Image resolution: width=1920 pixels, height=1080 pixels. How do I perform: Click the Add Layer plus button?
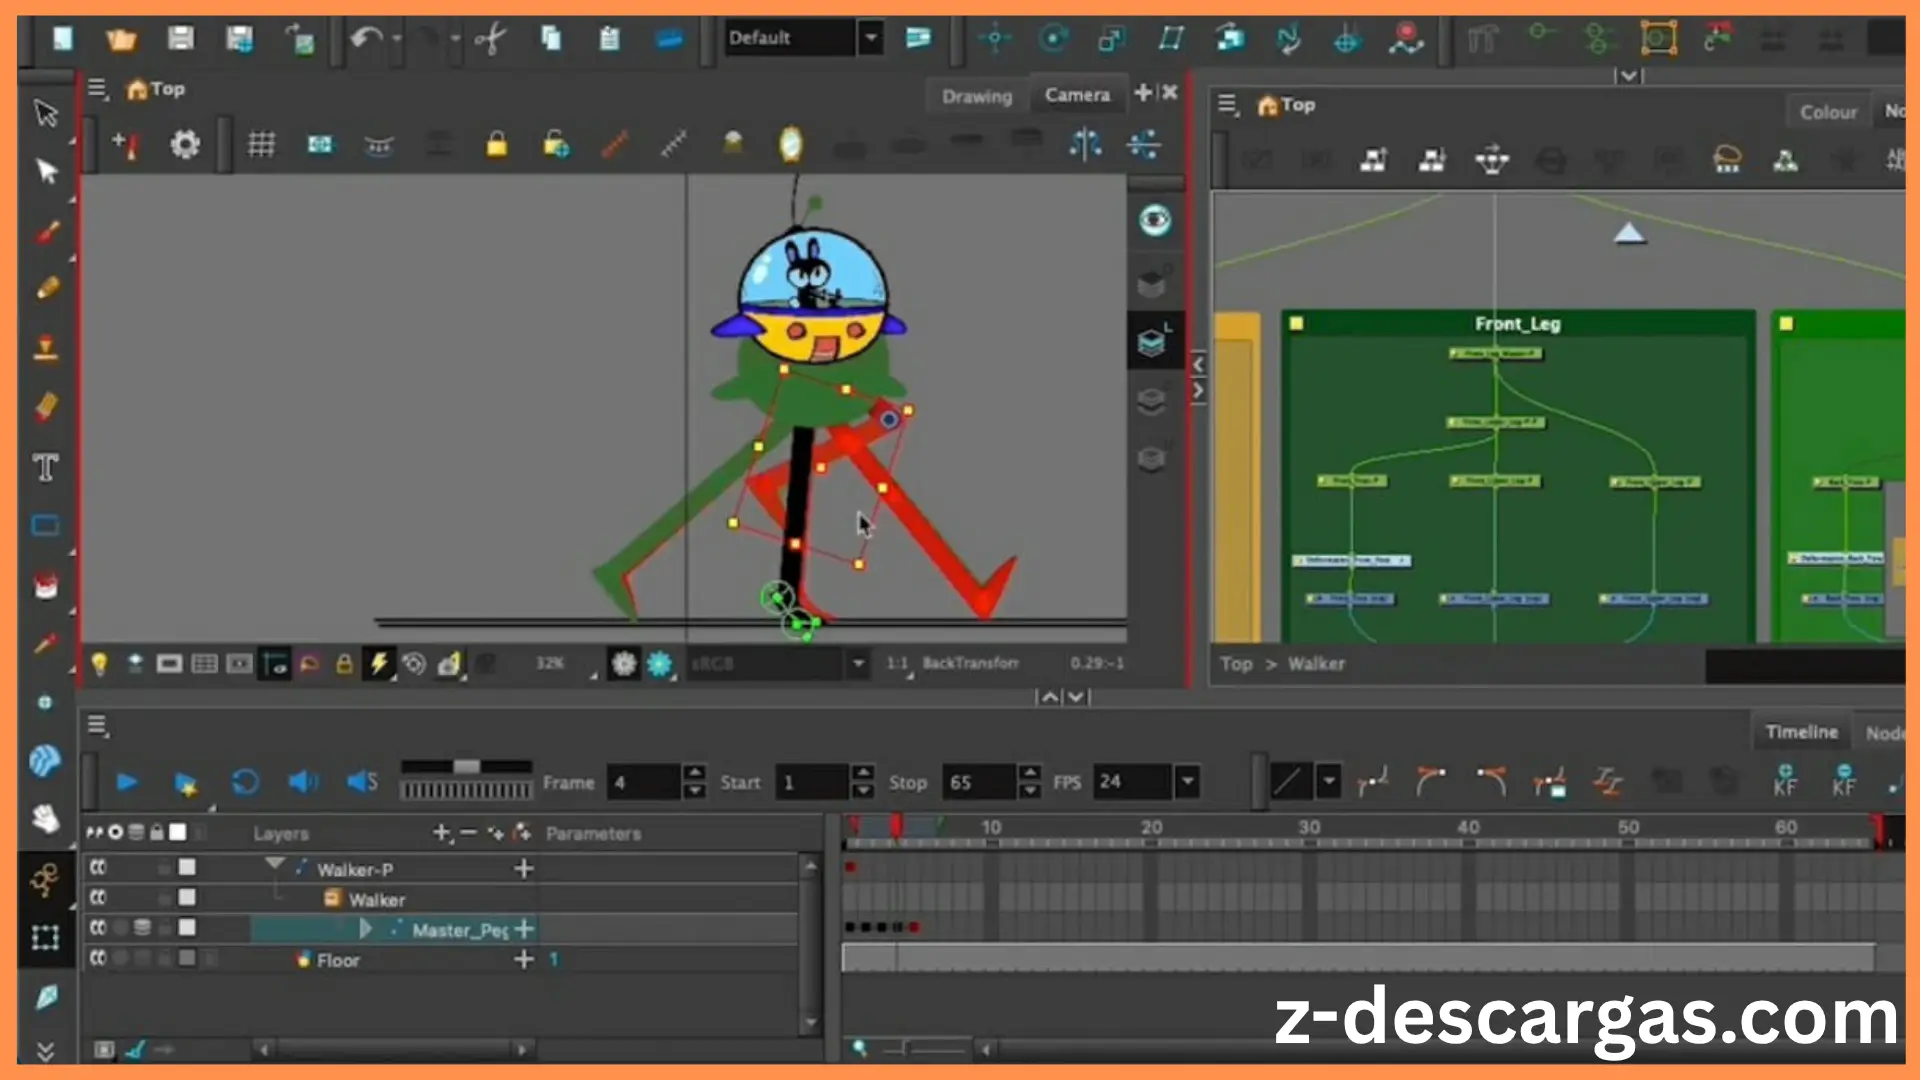coord(441,832)
